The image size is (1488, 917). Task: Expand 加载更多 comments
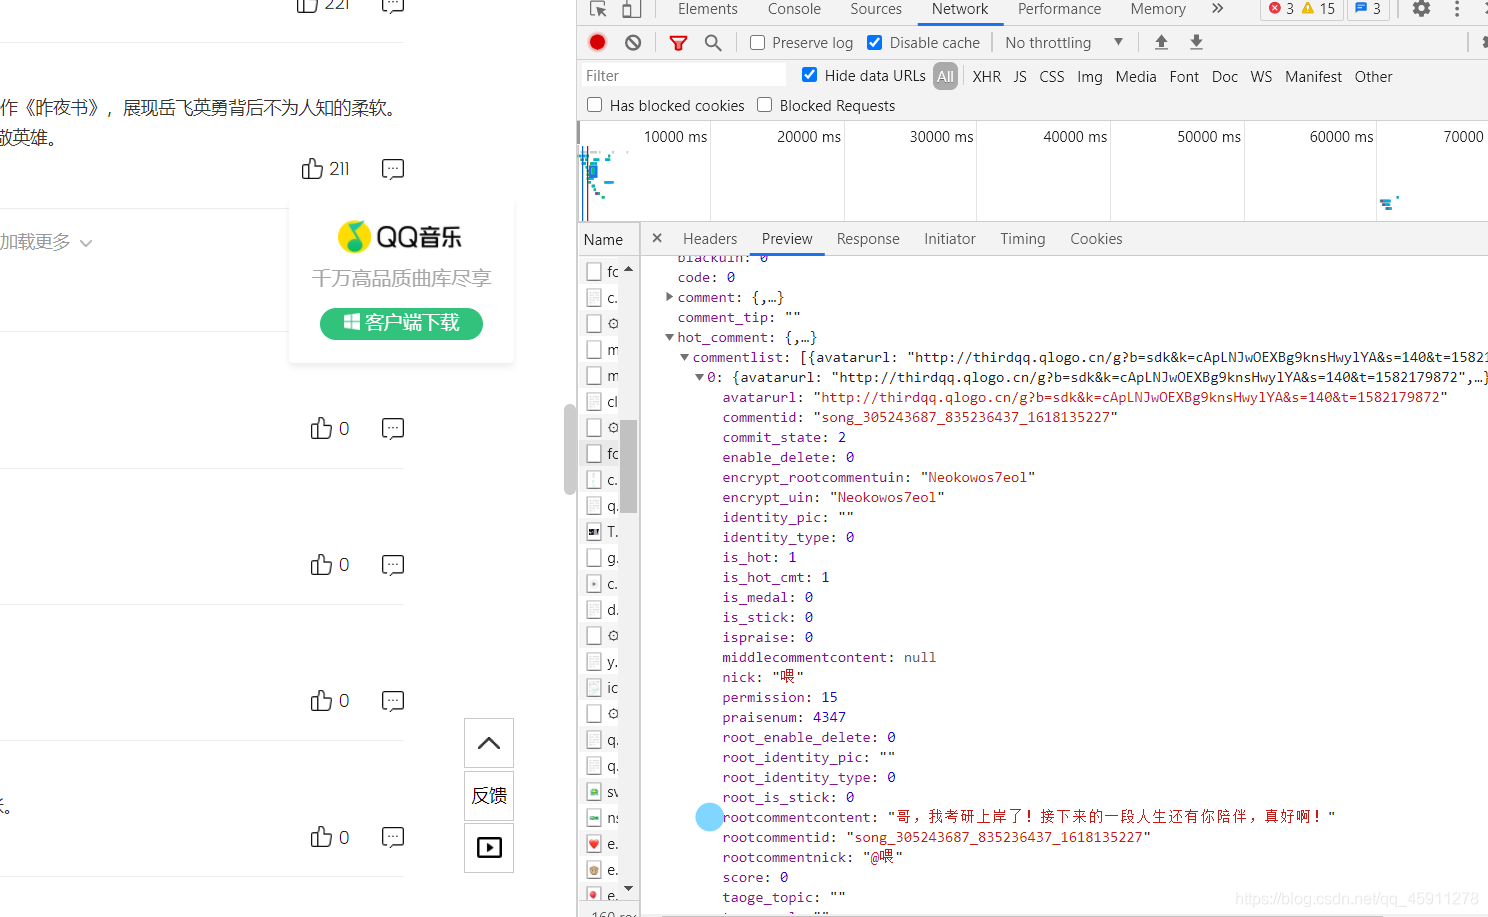point(46,242)
